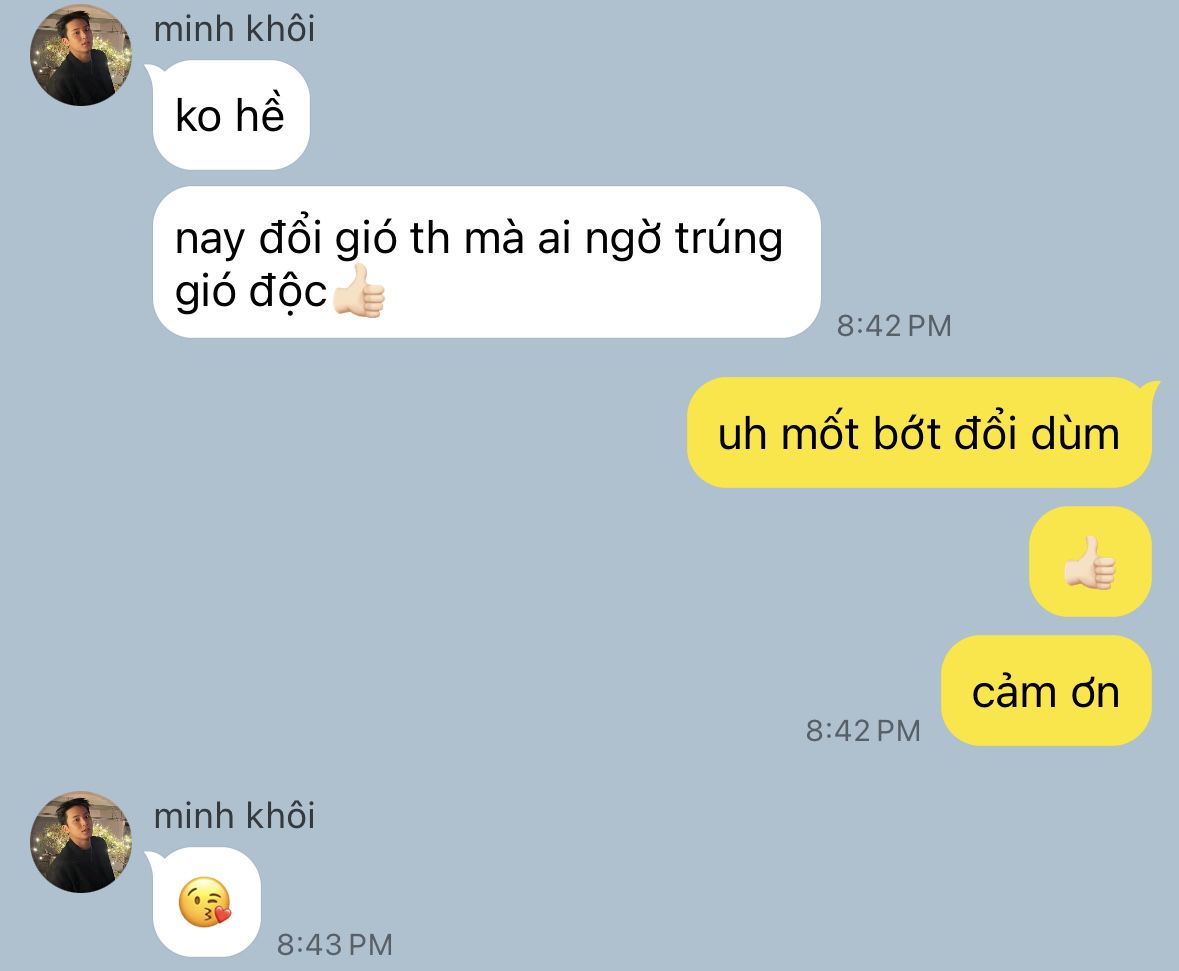Click the words 'gió độc' in message
The width and height of the screenshot is (1179, 971).
251,291
